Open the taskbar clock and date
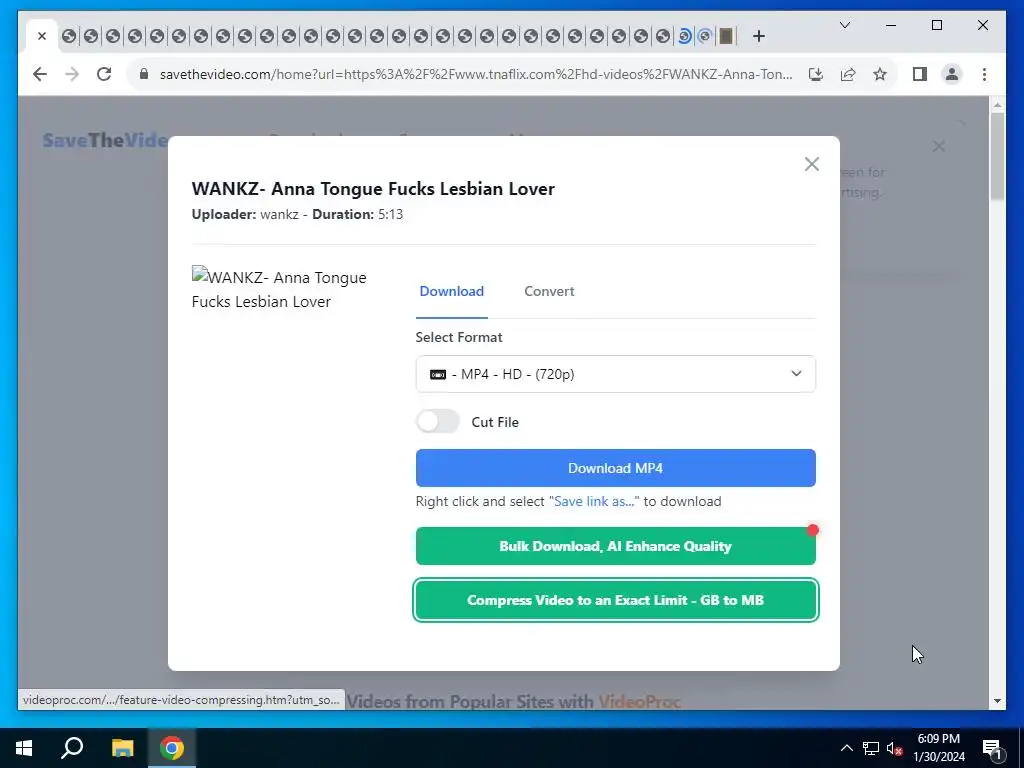Screen dimensions: 1024x768 938,748
